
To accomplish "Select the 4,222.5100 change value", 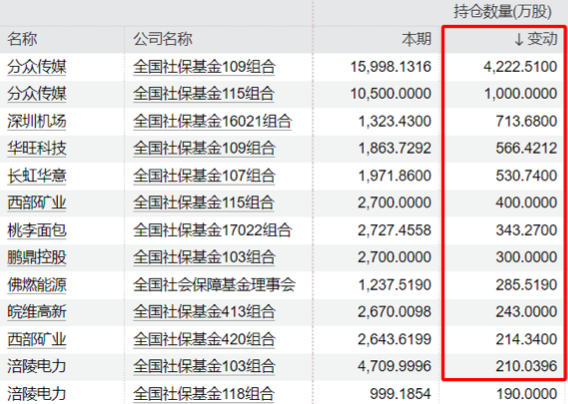I will coord(521,67).
